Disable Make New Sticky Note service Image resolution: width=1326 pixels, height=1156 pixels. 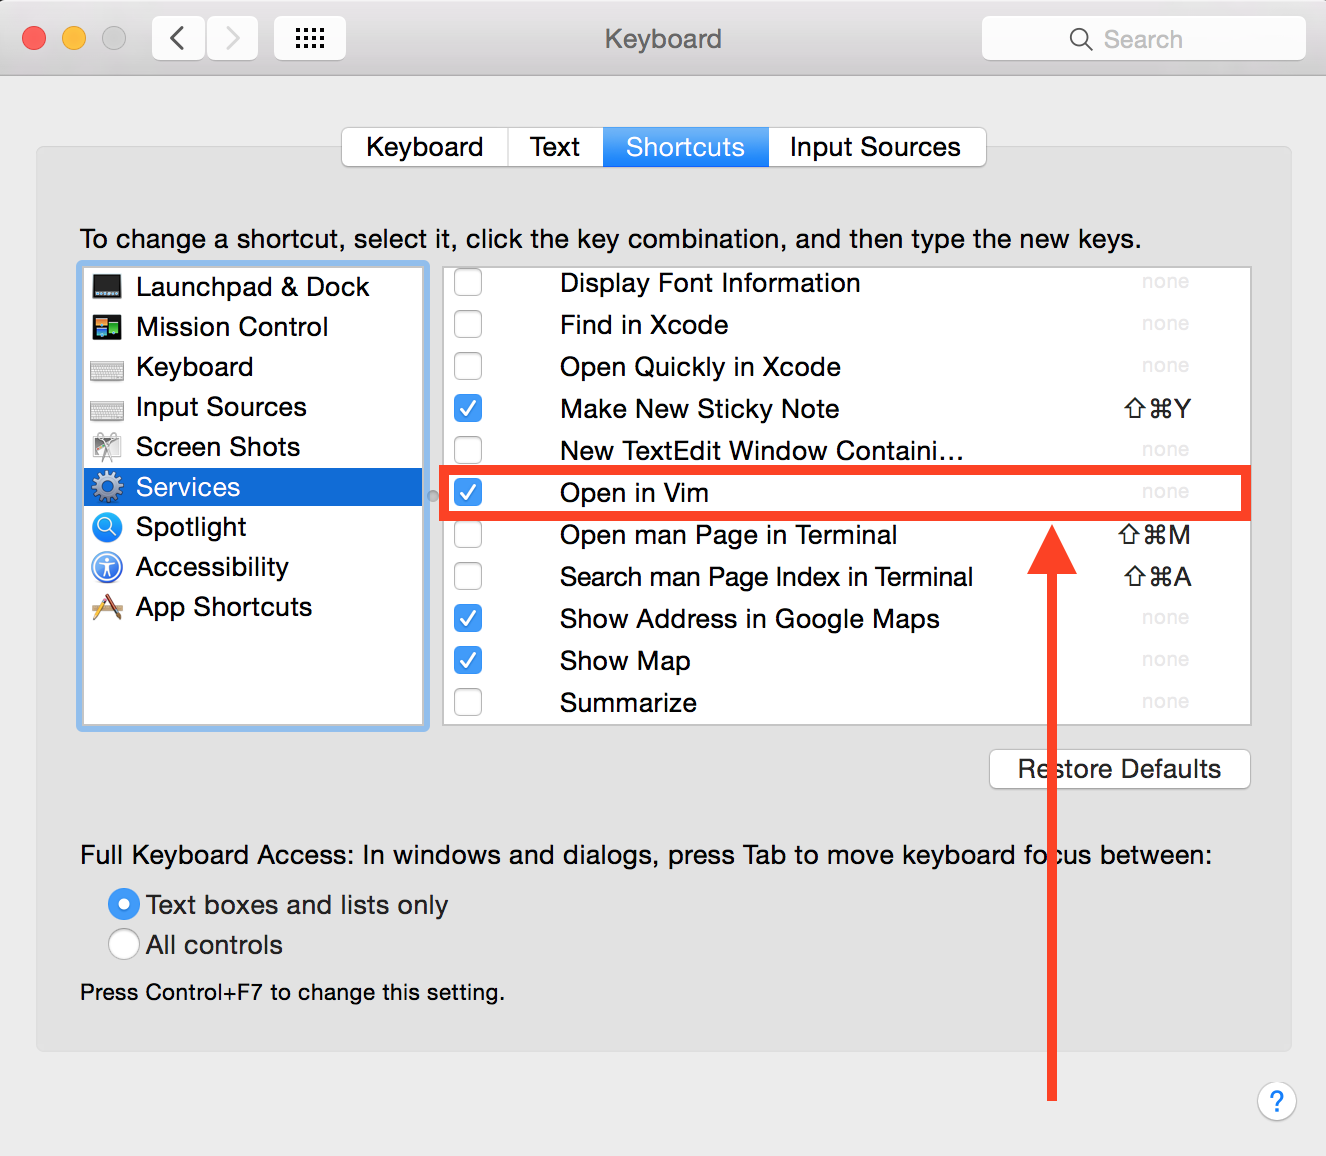468,408
